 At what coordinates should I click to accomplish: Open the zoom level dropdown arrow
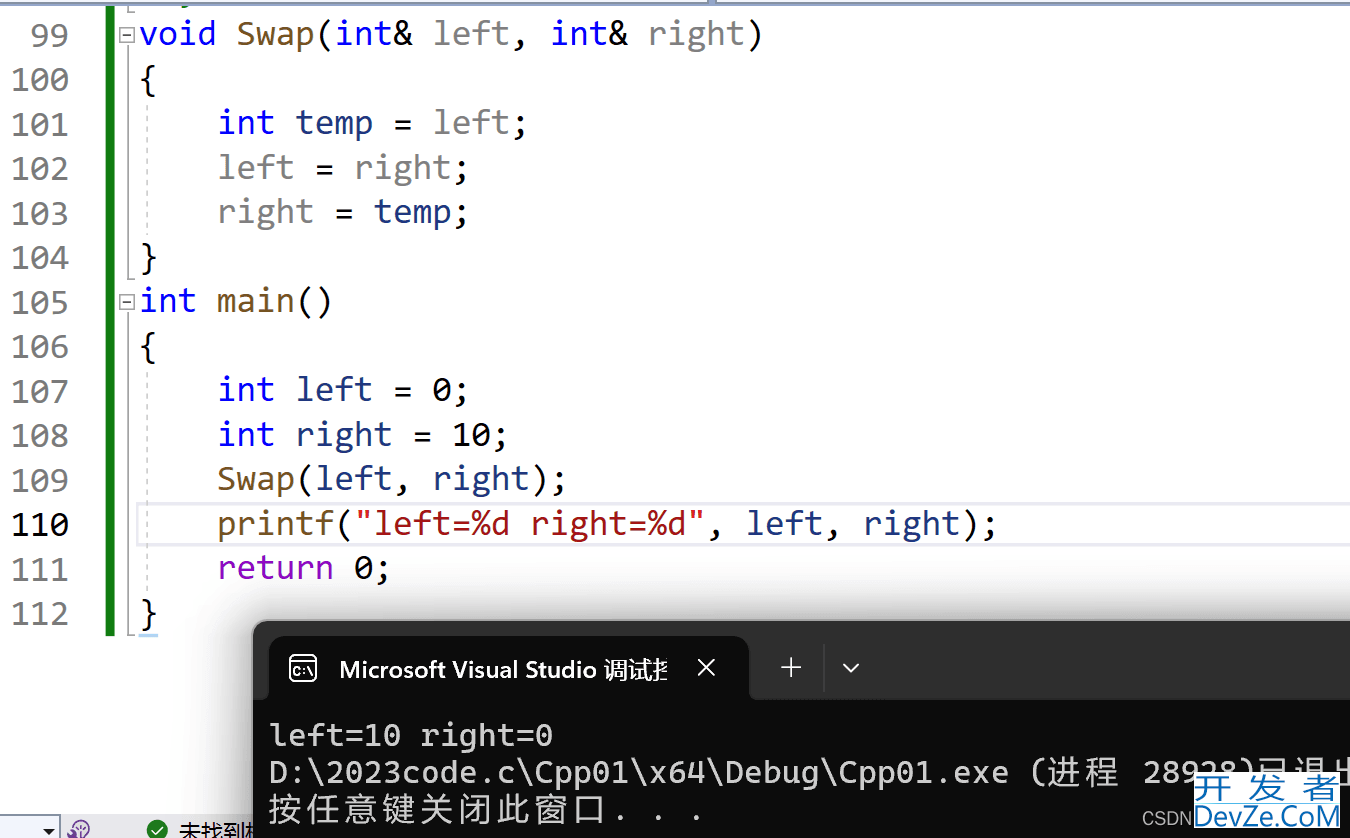[49, 829]
